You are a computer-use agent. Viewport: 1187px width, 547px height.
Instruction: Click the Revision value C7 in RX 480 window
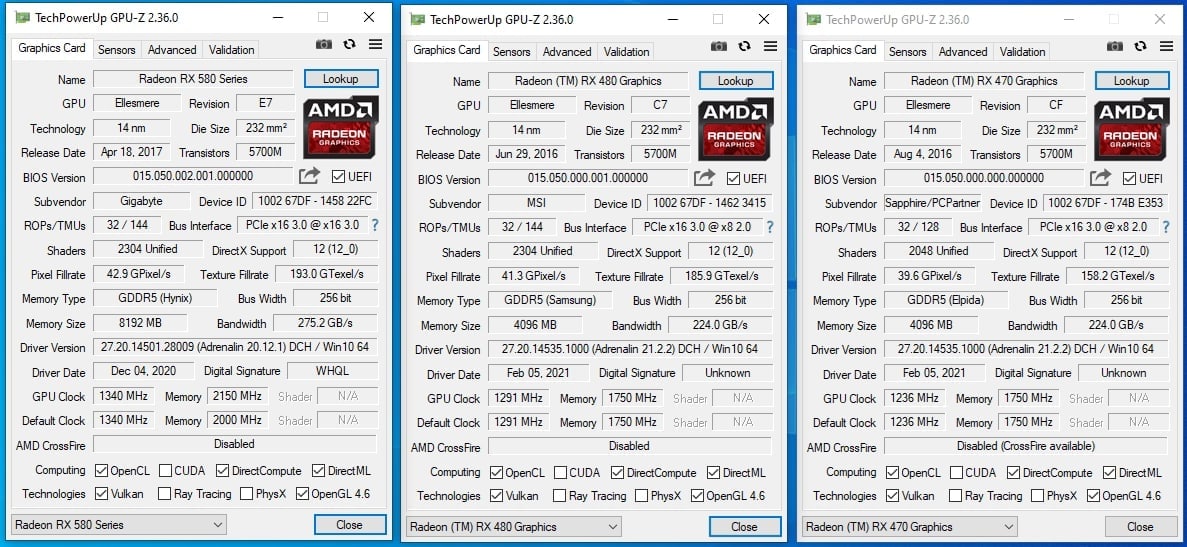point(660,105)
